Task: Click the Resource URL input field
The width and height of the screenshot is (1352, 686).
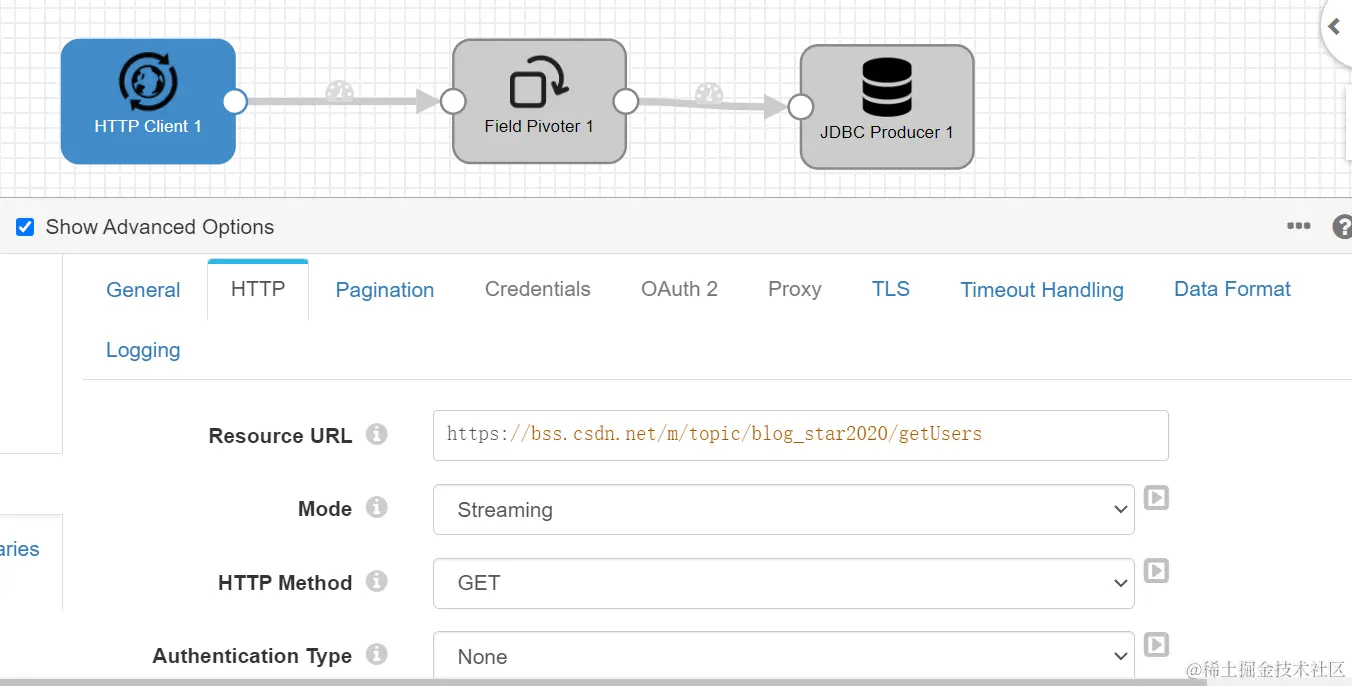Action: coord(800,435)
